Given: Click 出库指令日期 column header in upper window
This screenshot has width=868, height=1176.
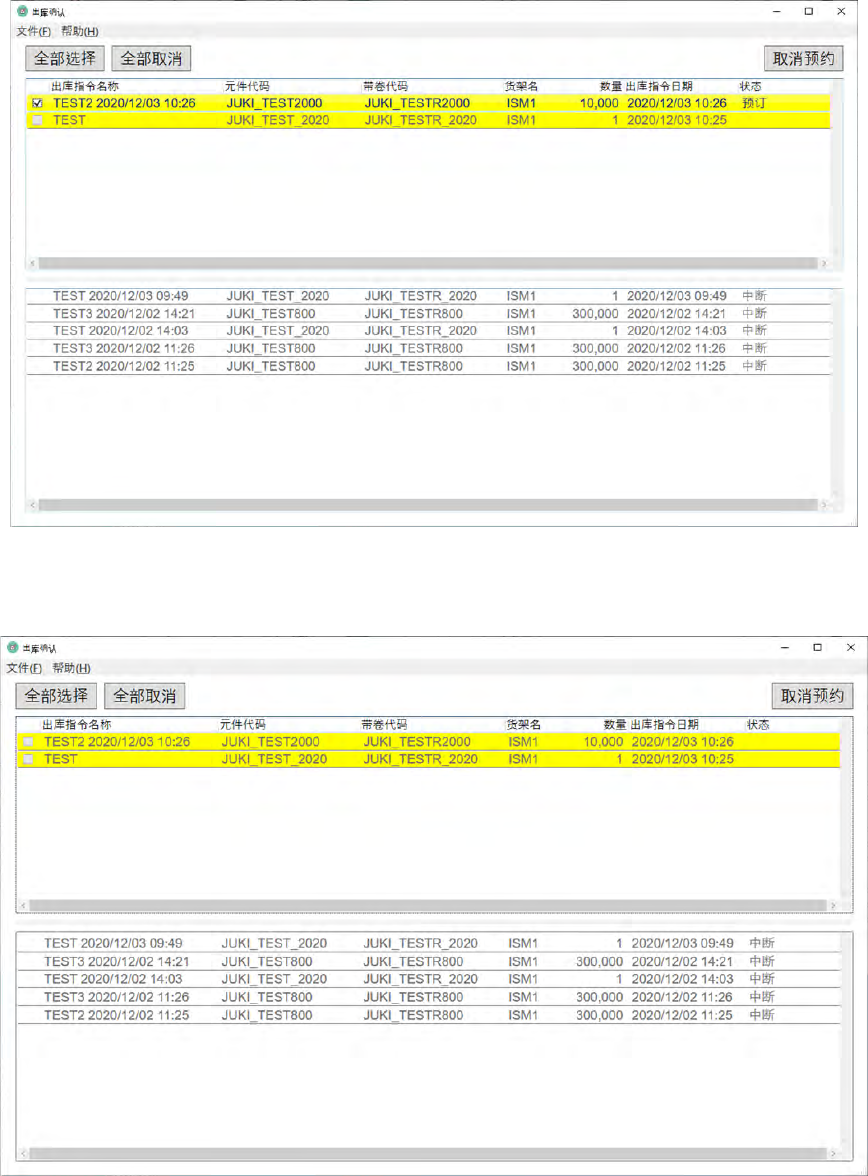Looking at the screenshot, I should [659, 86].
